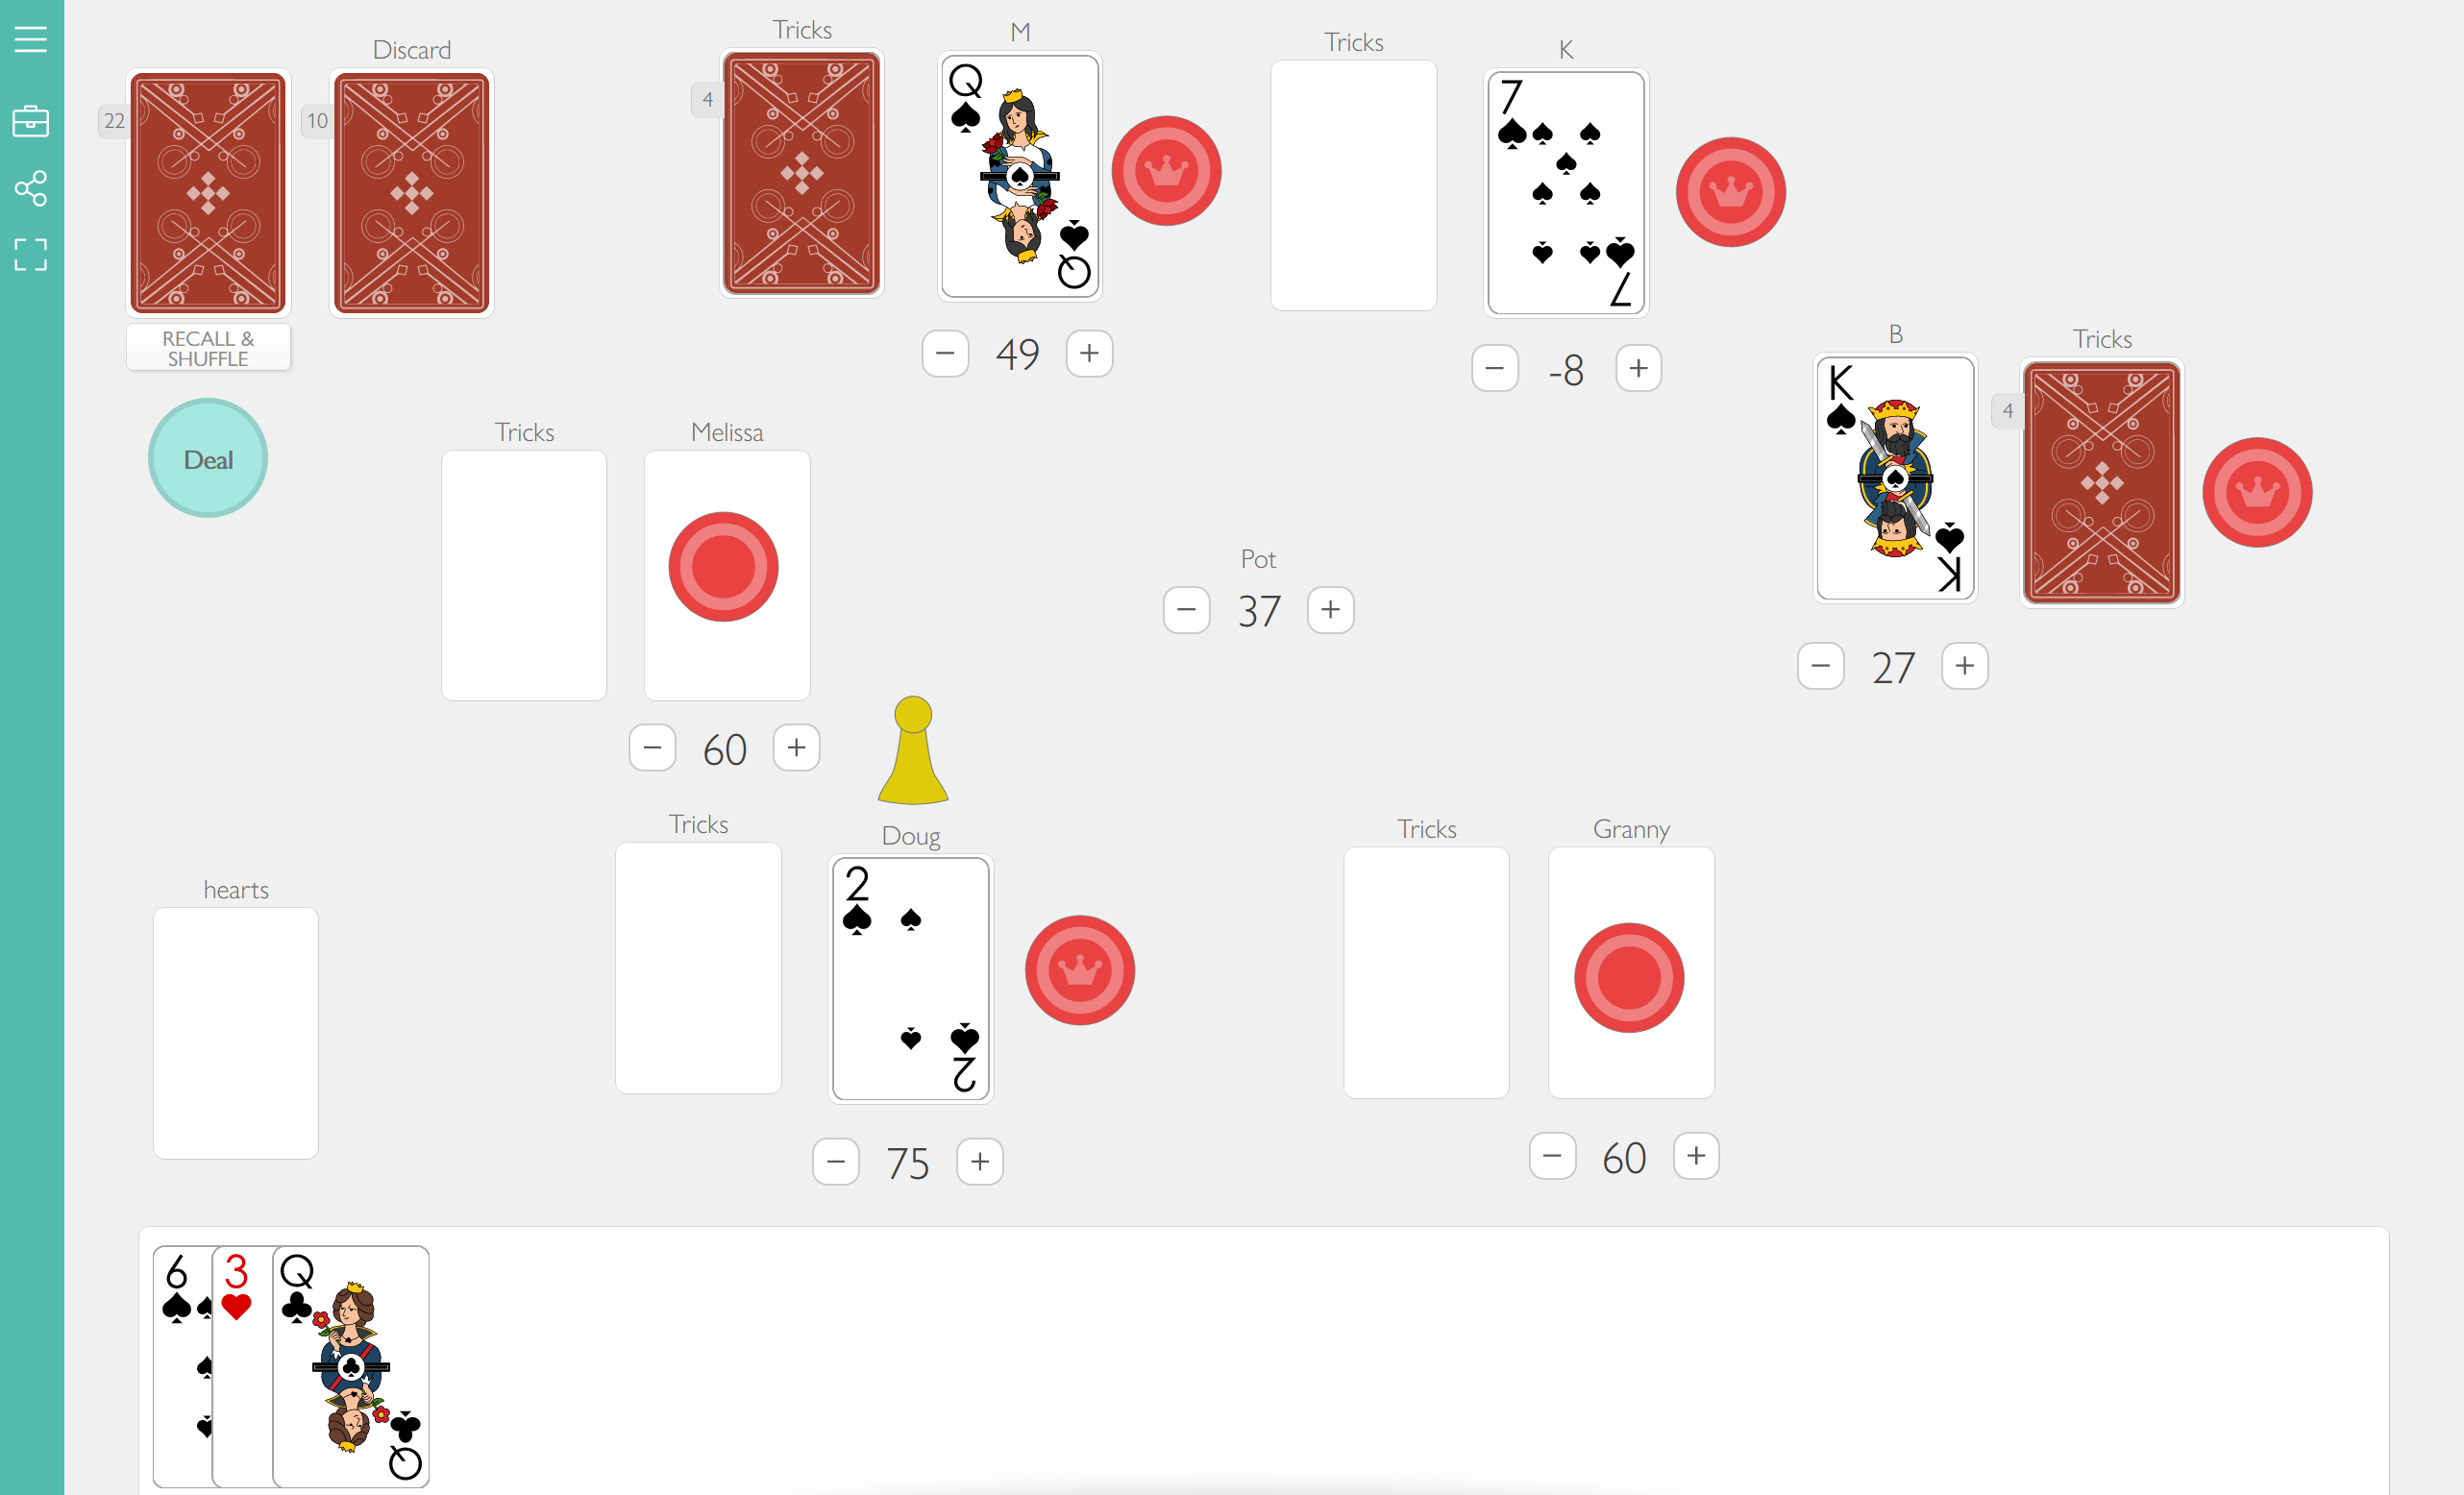
Task: Click the share/network icon
Action: [x=30, y=190]
